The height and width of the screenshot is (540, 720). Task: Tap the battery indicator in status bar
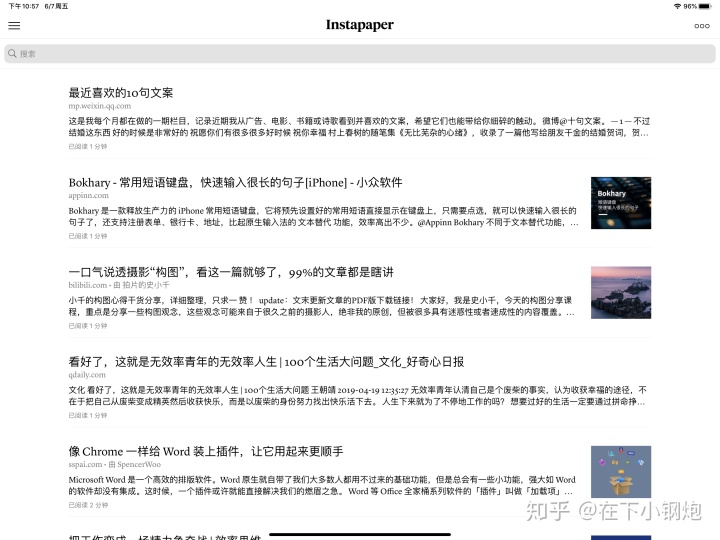[705, 6]
